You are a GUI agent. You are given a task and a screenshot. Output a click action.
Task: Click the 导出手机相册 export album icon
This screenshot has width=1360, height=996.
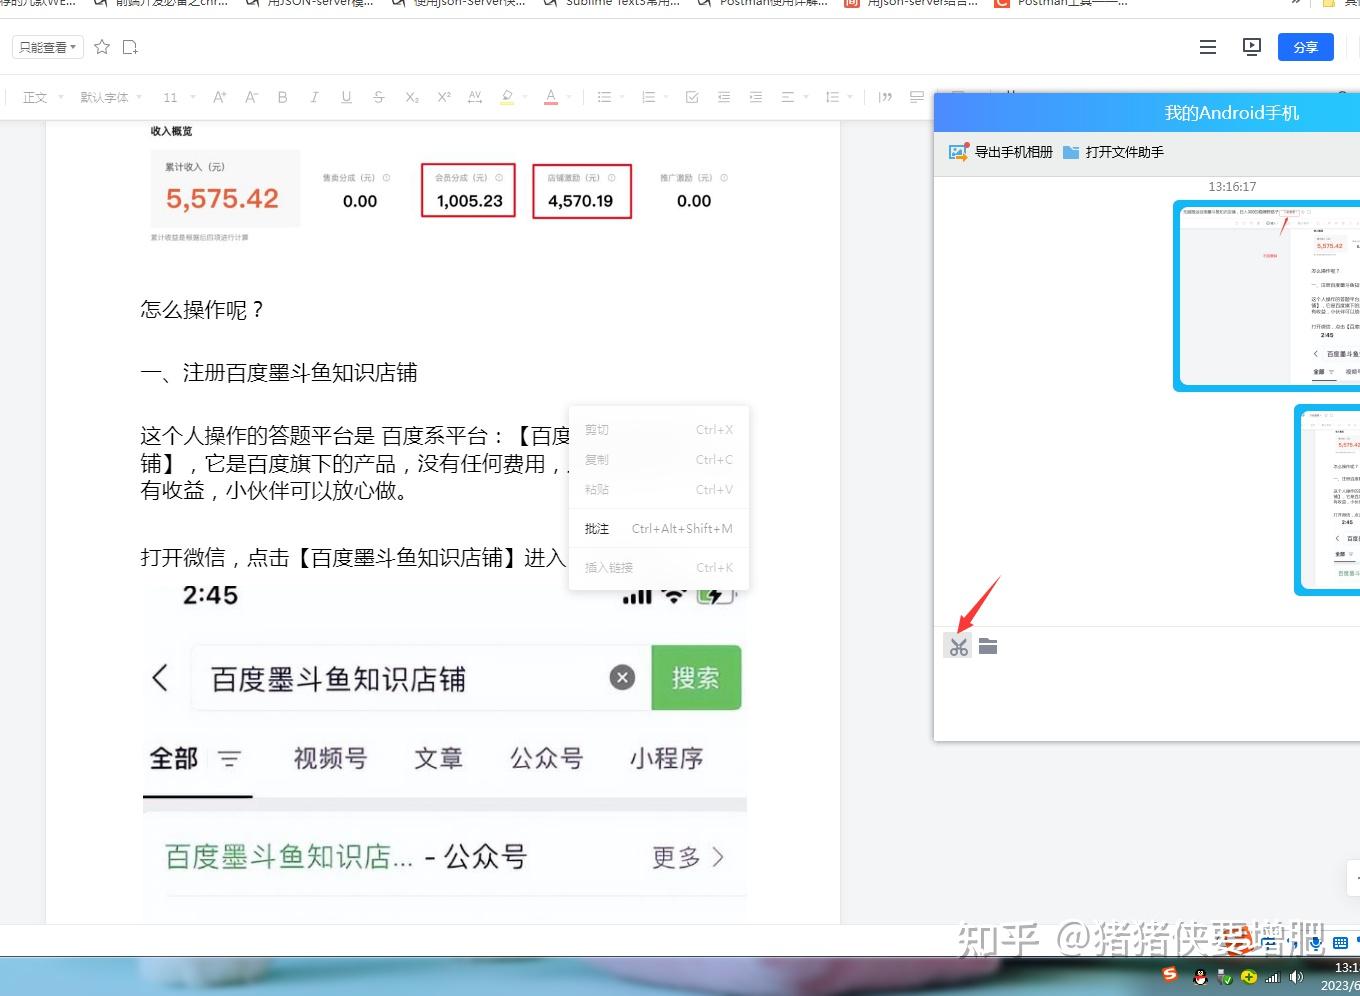click(956, 152)
